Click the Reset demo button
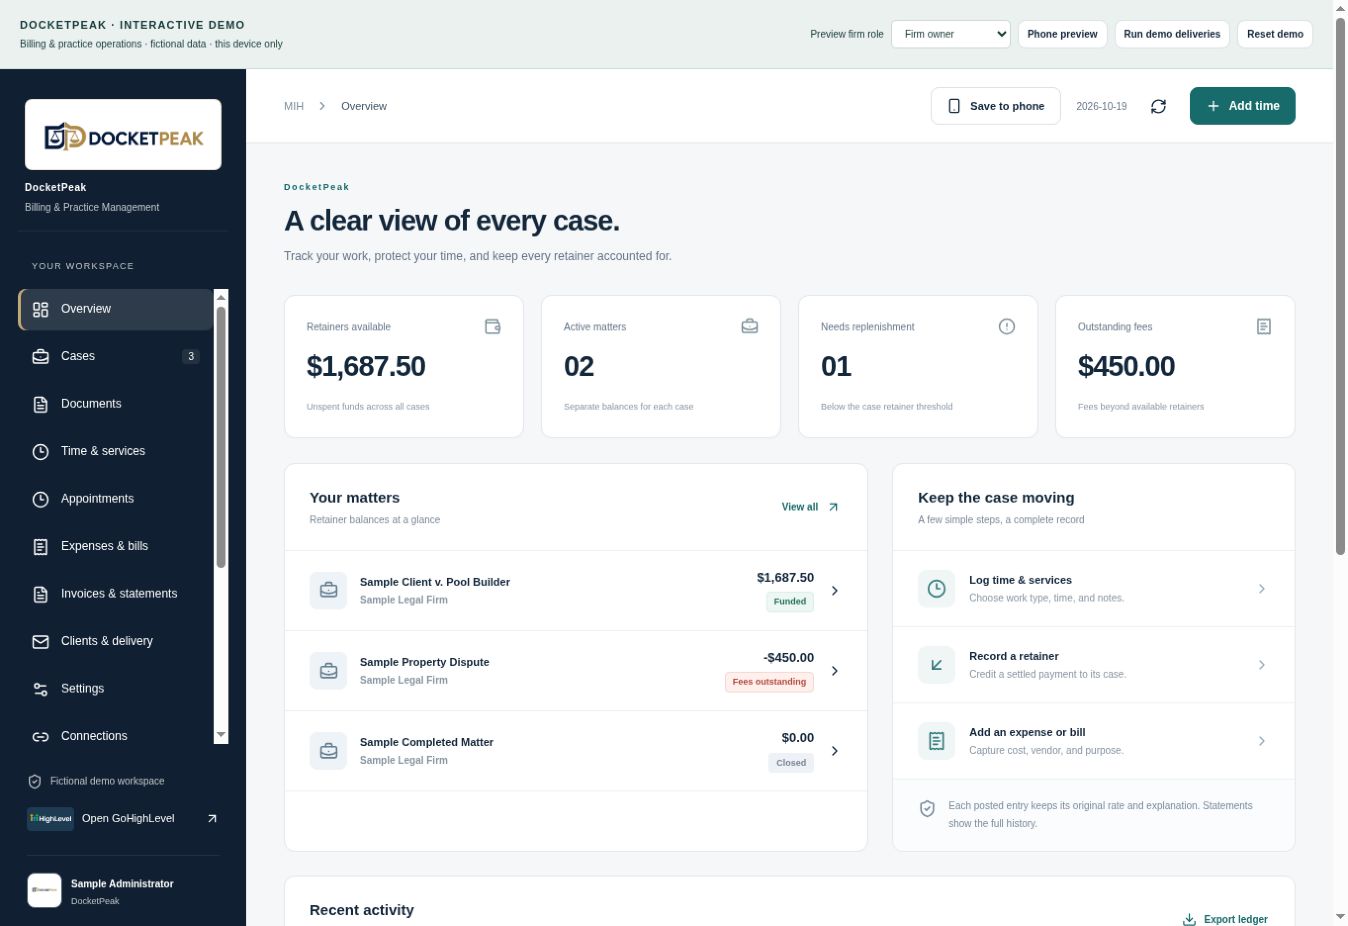1348x926 pixels. pyautogui.click(x=1275, y=34)
